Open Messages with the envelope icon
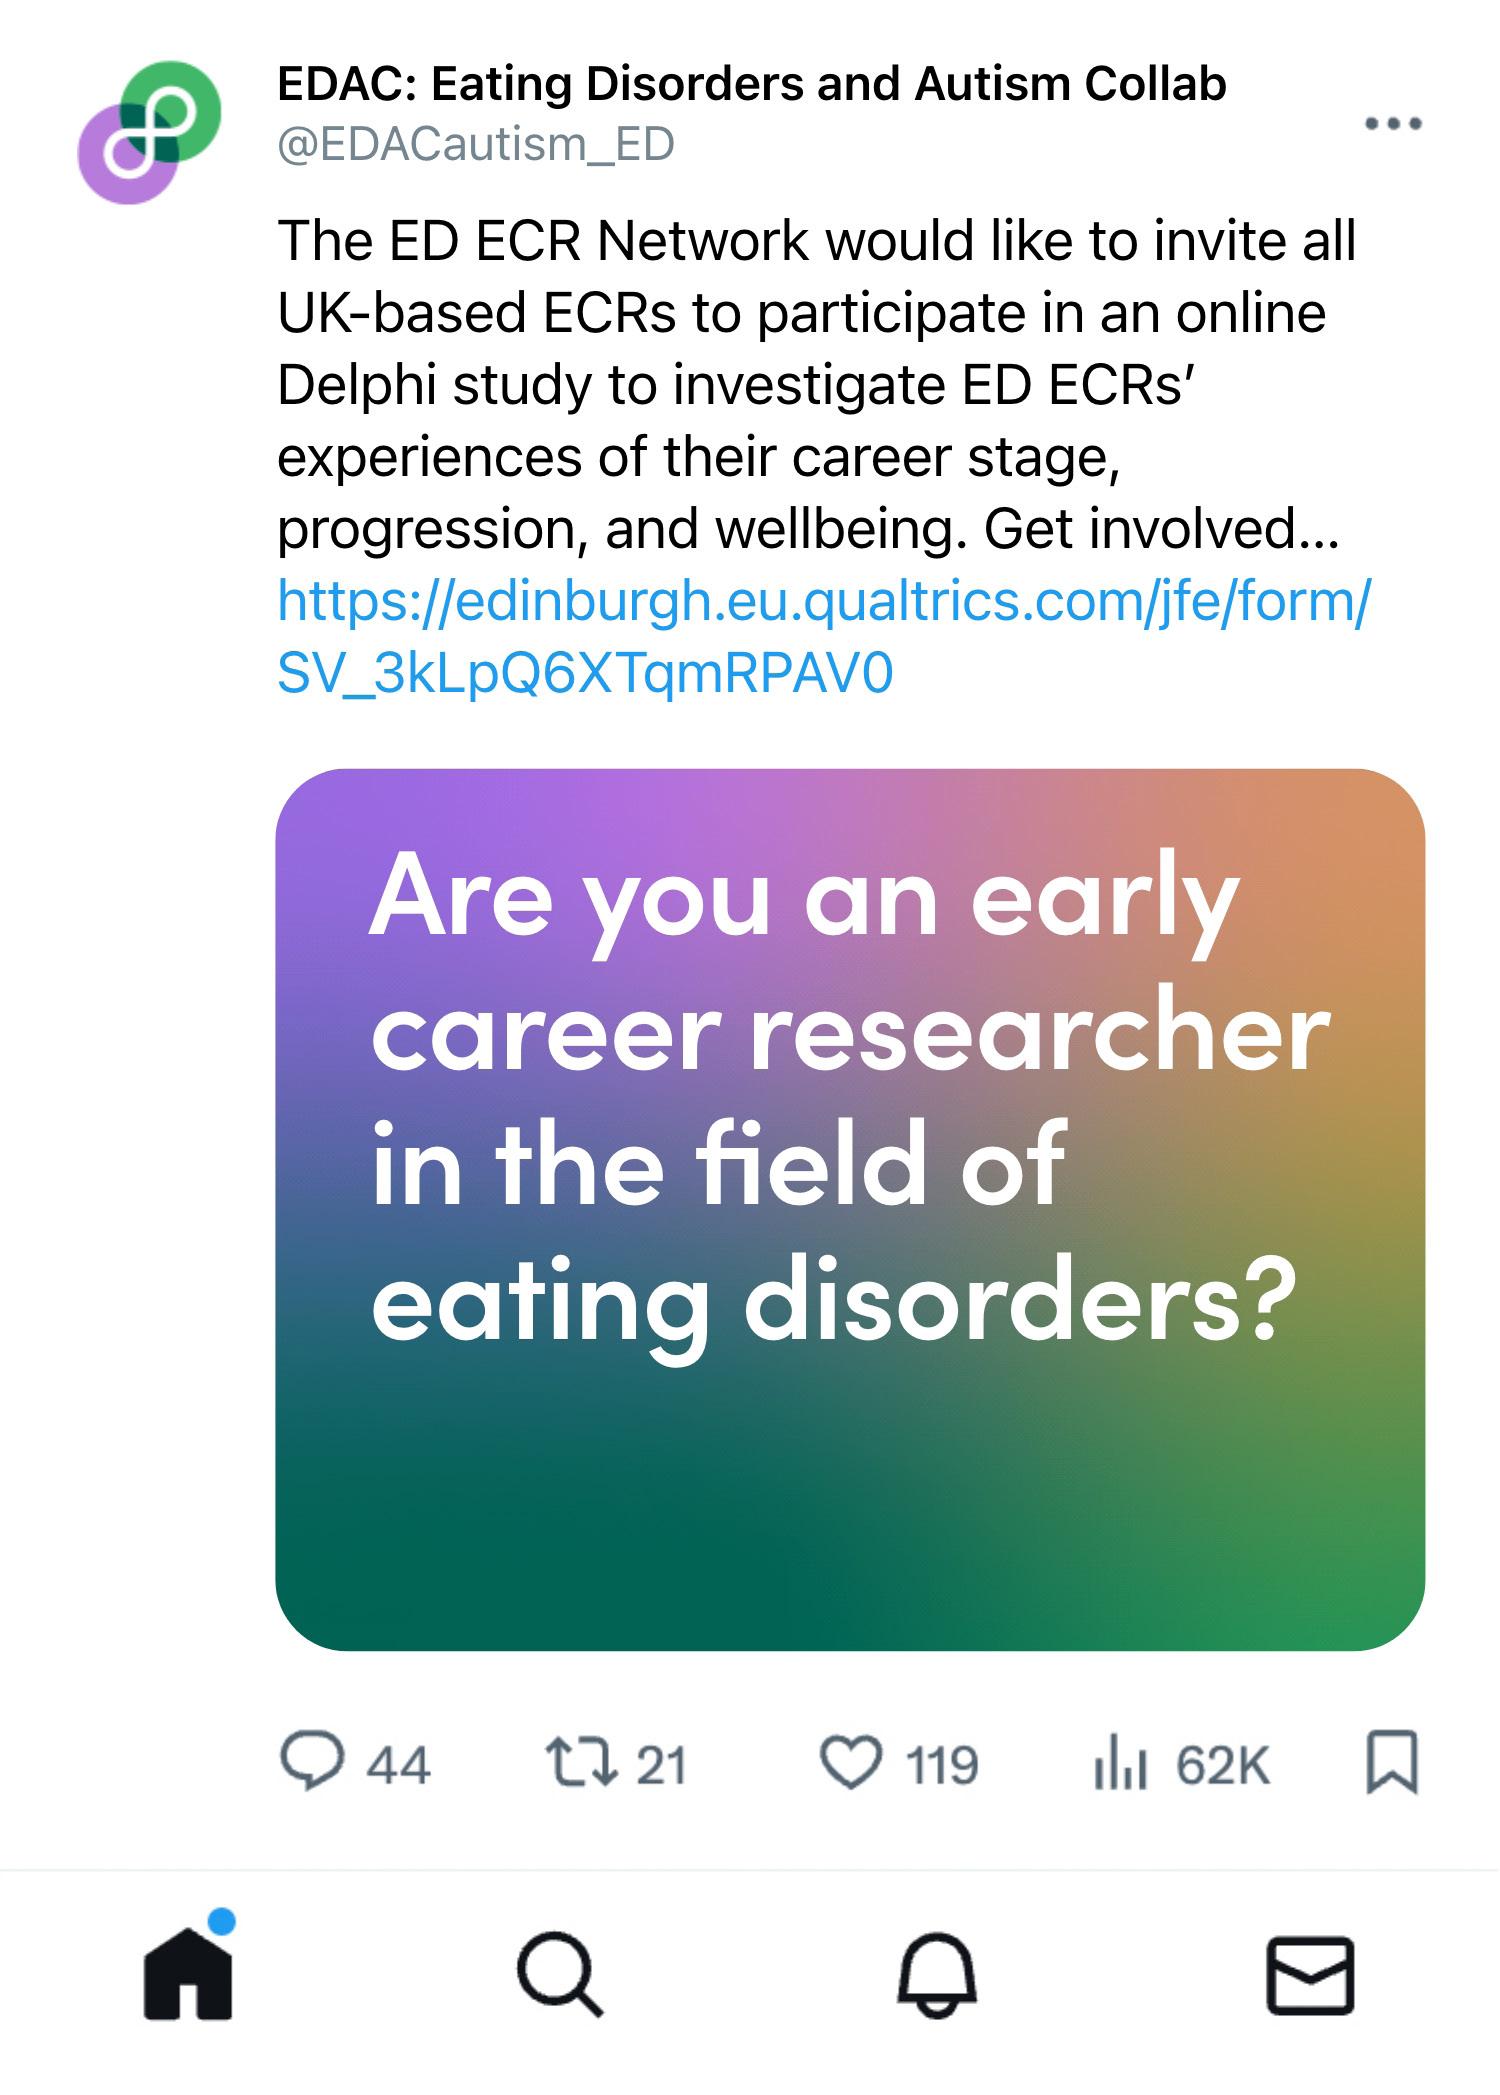This screenshot has width=1500, height=2095. 1310,1976
